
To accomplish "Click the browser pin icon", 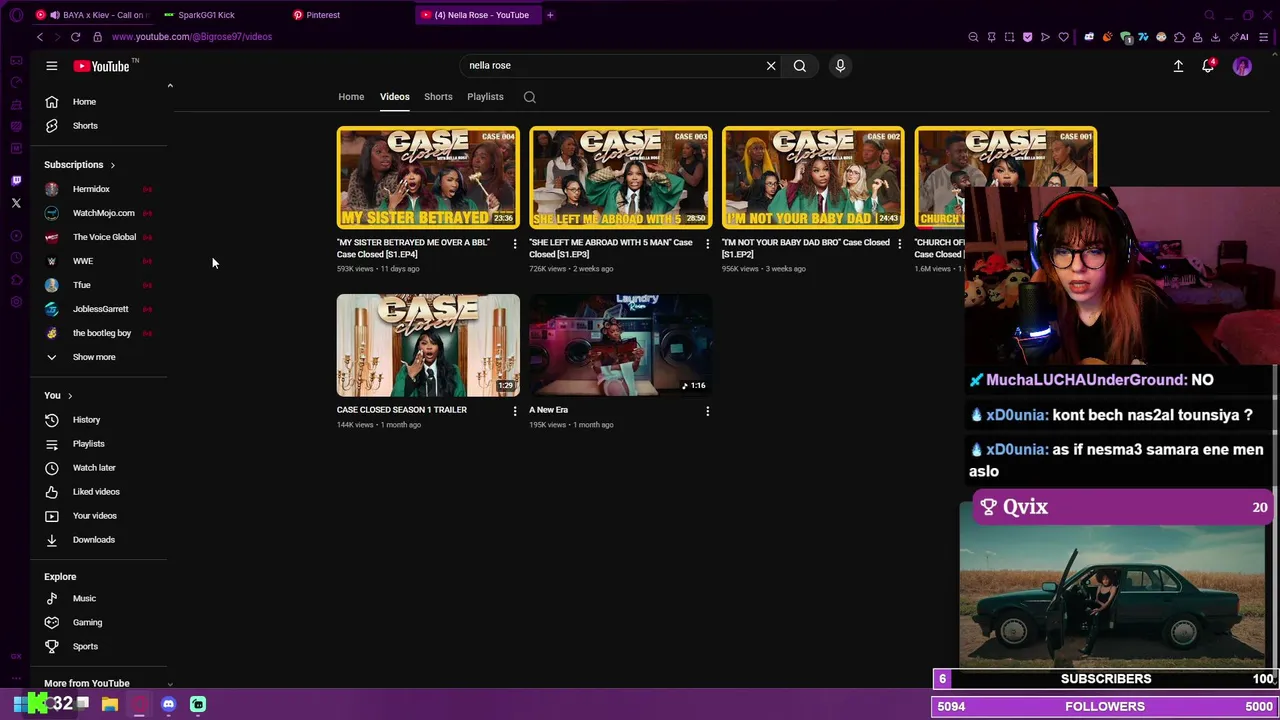I will coord(991,37).
